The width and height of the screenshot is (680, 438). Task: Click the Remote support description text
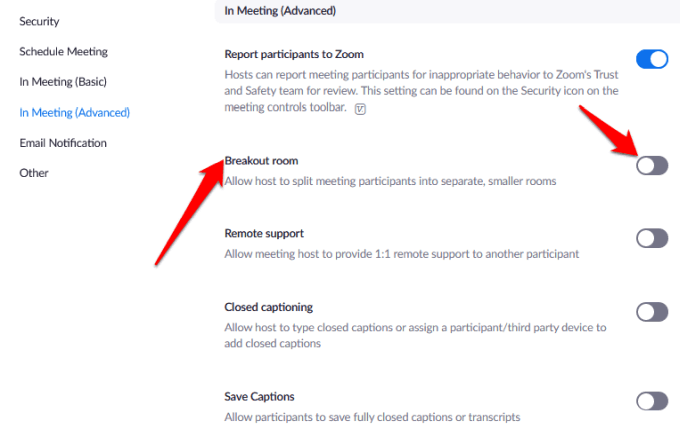402,255
